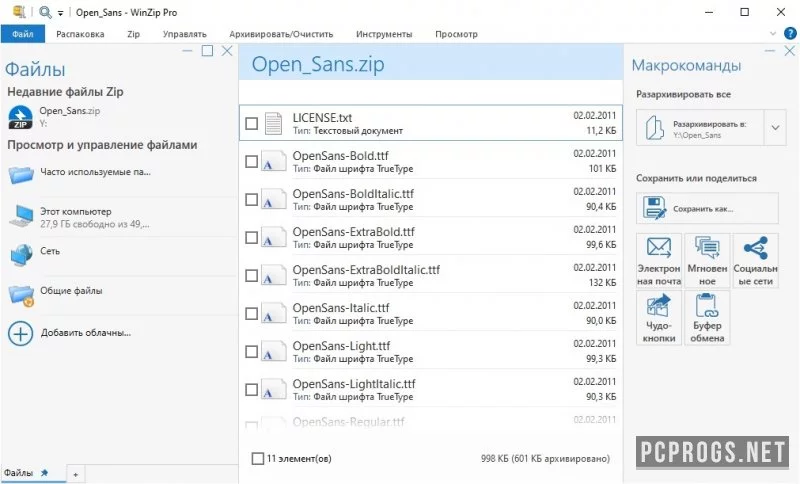Image resolution: width=800 pixels, height=484 pixels.
Task: Open recent Open_Sans.zip zip icon
Action: (20, 117)
